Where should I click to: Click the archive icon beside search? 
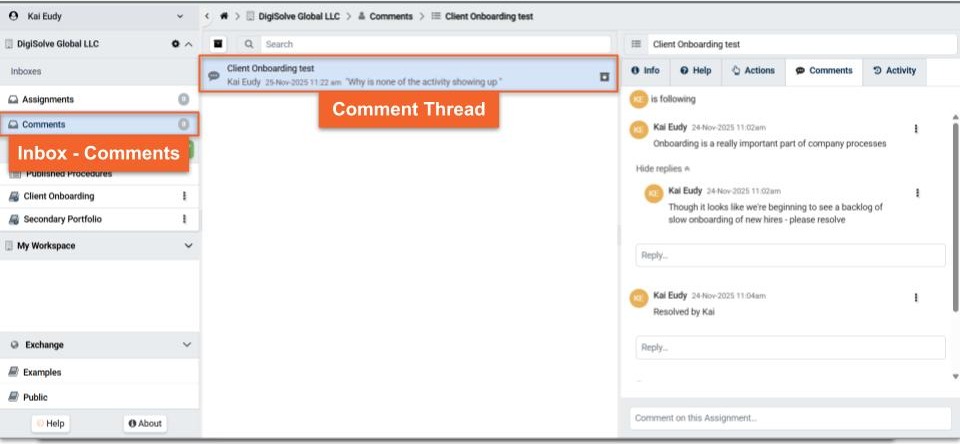[x=218, y=44]
